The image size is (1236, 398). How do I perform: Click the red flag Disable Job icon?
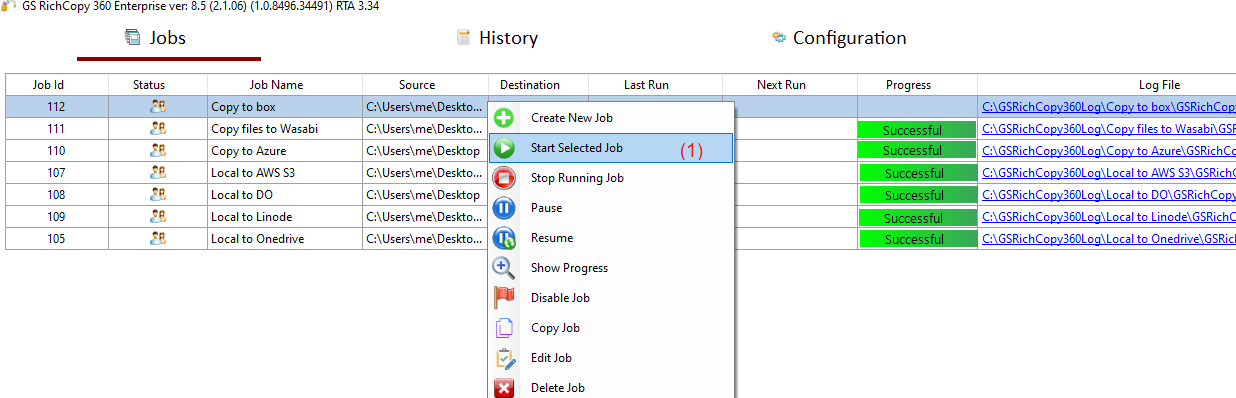point(504,298)
